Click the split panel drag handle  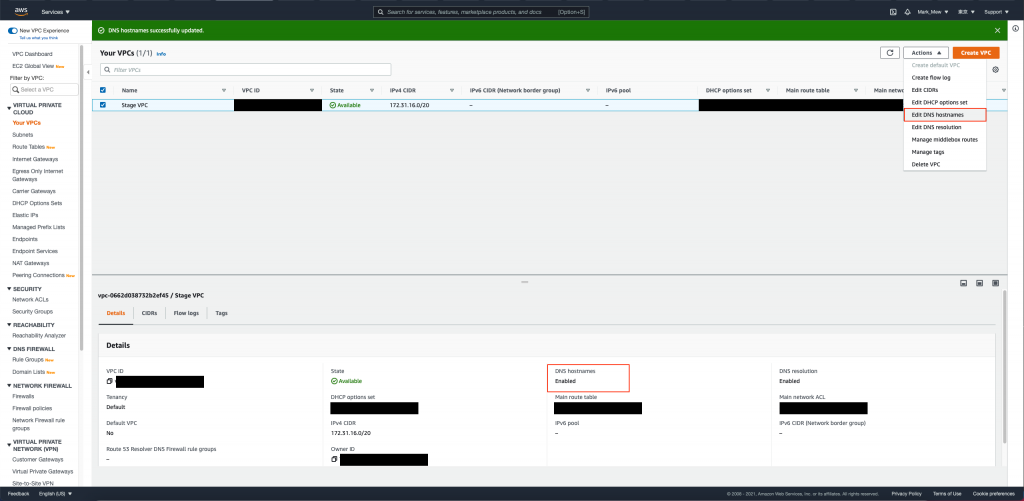524,282
